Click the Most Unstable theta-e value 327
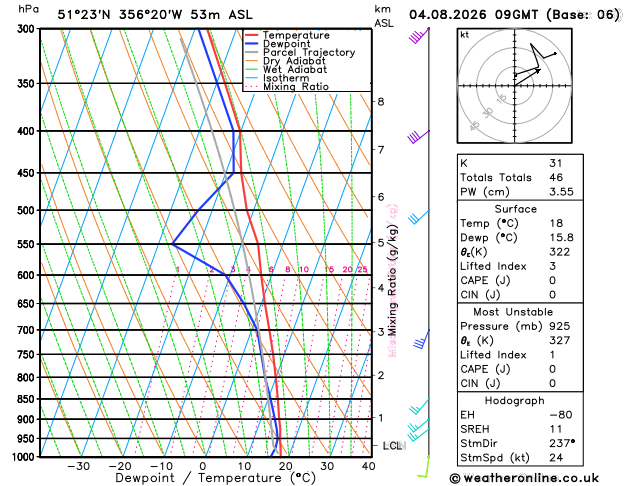Screen dimensions: 629x486 coord(560,340)
